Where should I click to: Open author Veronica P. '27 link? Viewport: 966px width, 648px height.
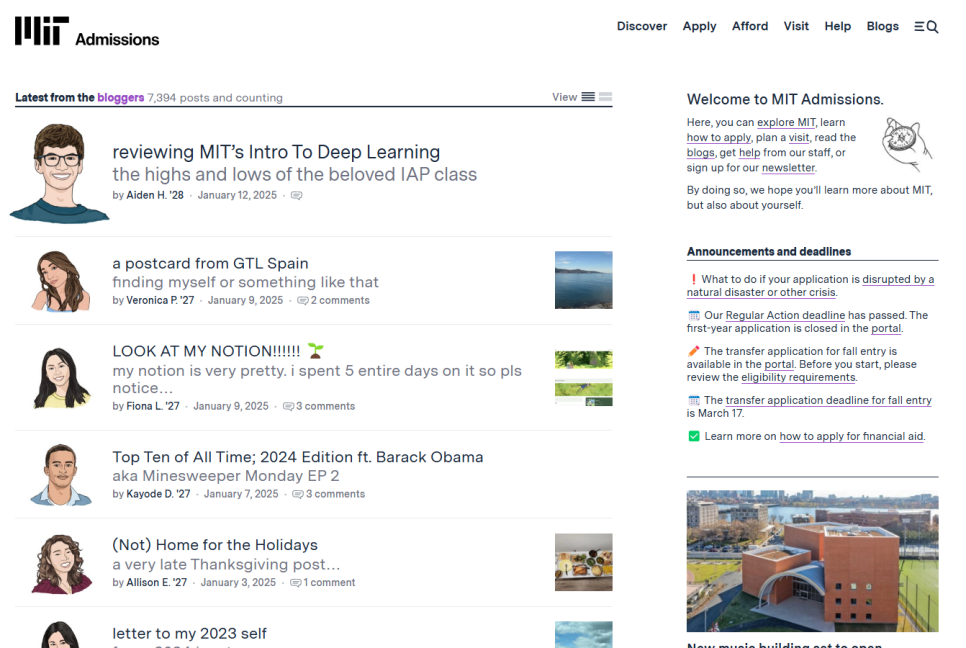(160, 300)
